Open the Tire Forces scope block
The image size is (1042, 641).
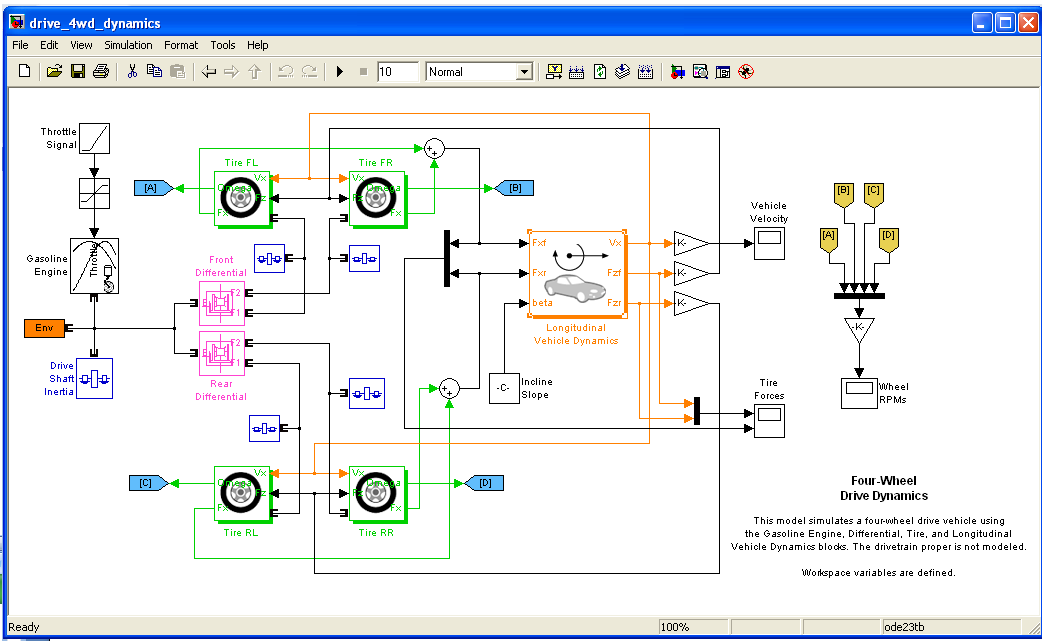[x=769, y=421]
